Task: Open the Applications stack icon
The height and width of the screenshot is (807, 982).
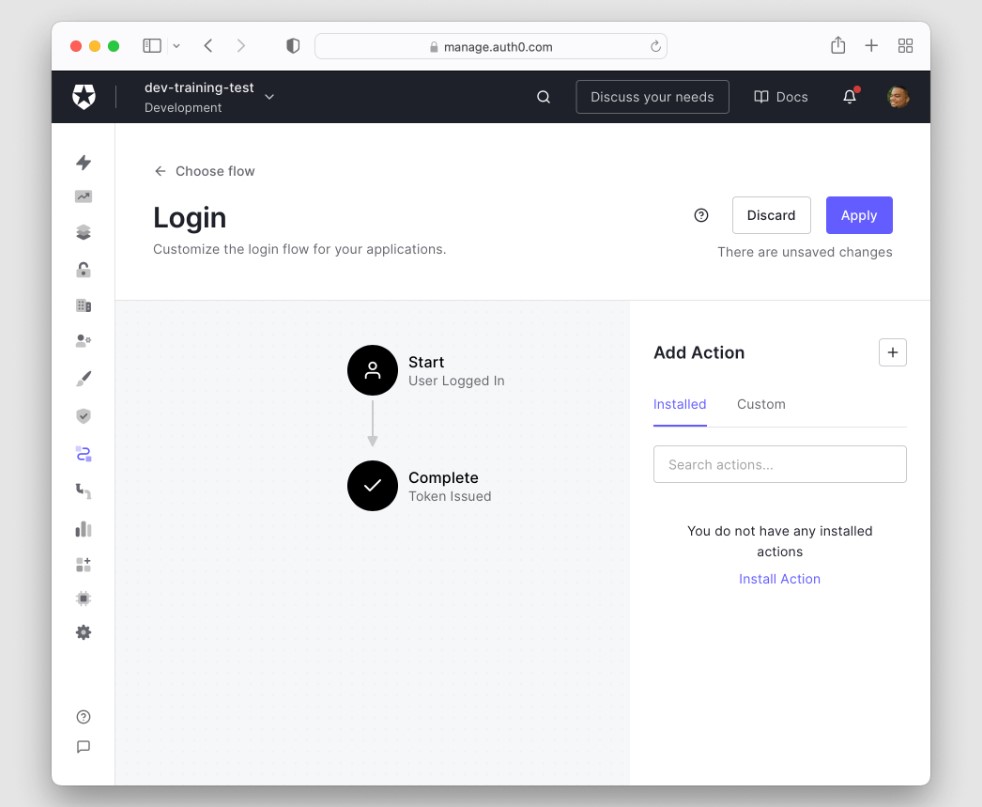Action: pyautogui.click(x=84, y=231)
